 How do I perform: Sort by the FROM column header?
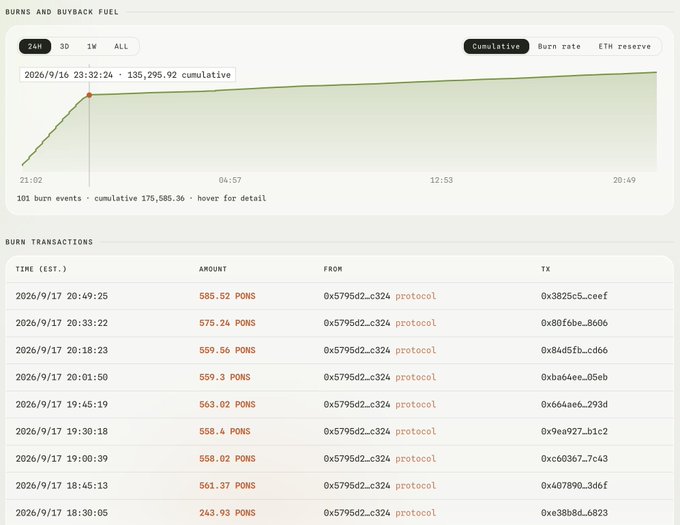tap(333, 269)
